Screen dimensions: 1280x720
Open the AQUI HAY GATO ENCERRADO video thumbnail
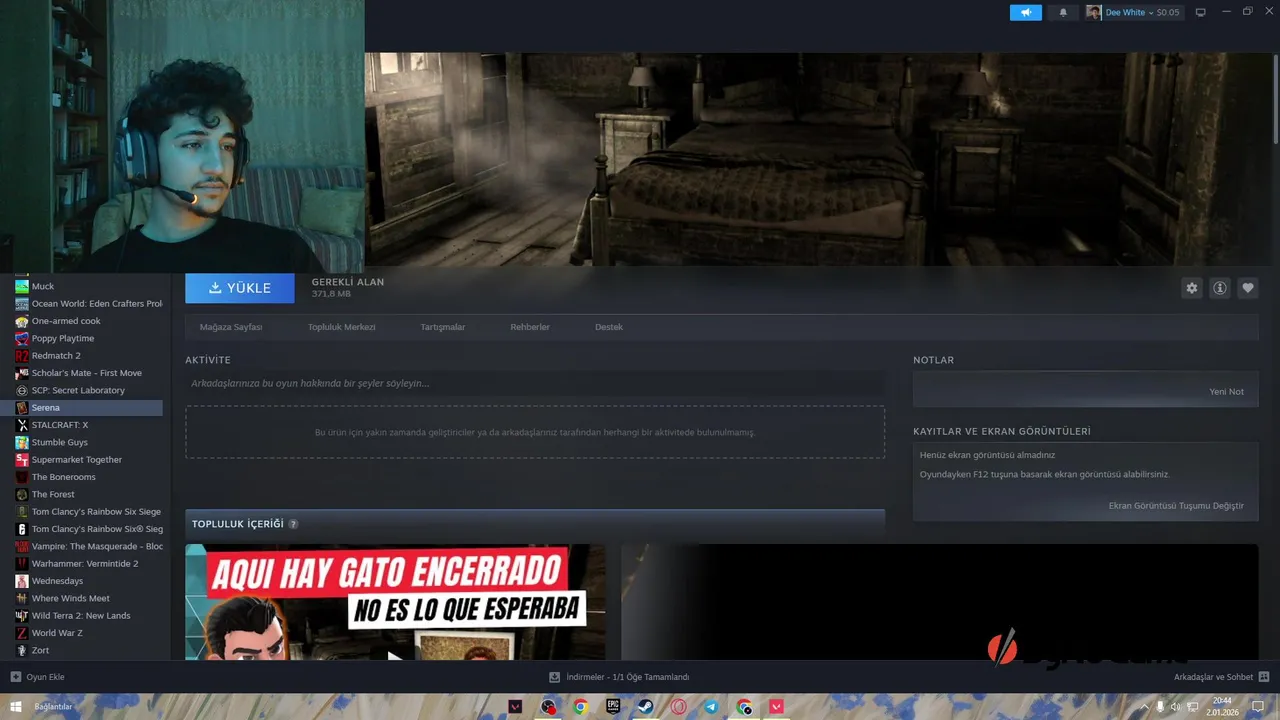click(x=395, y=602)
